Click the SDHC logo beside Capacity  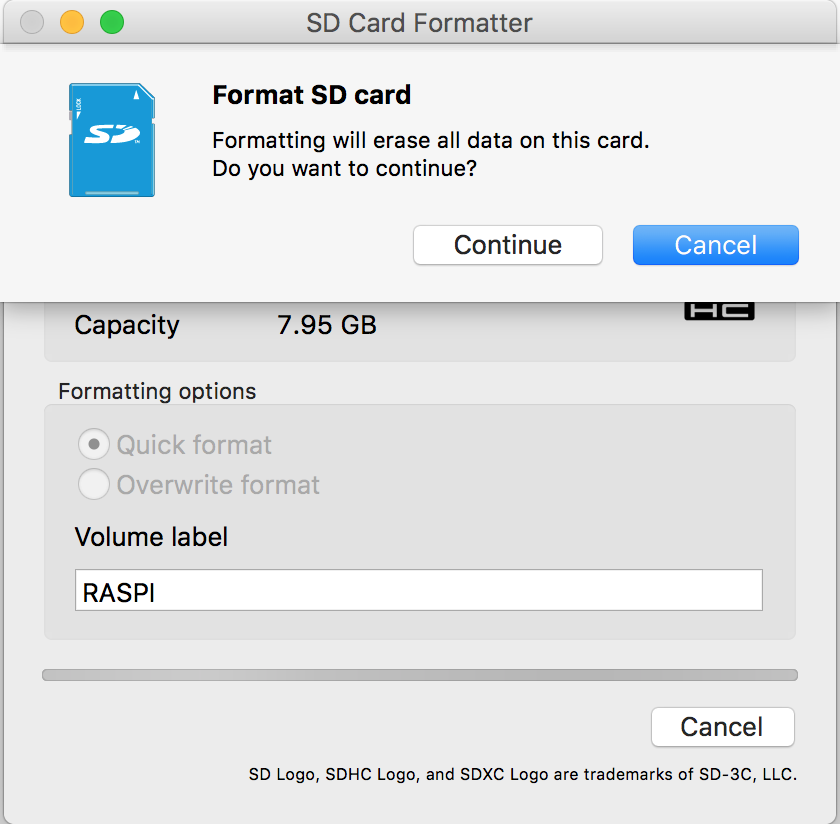[x=718, y=311]
